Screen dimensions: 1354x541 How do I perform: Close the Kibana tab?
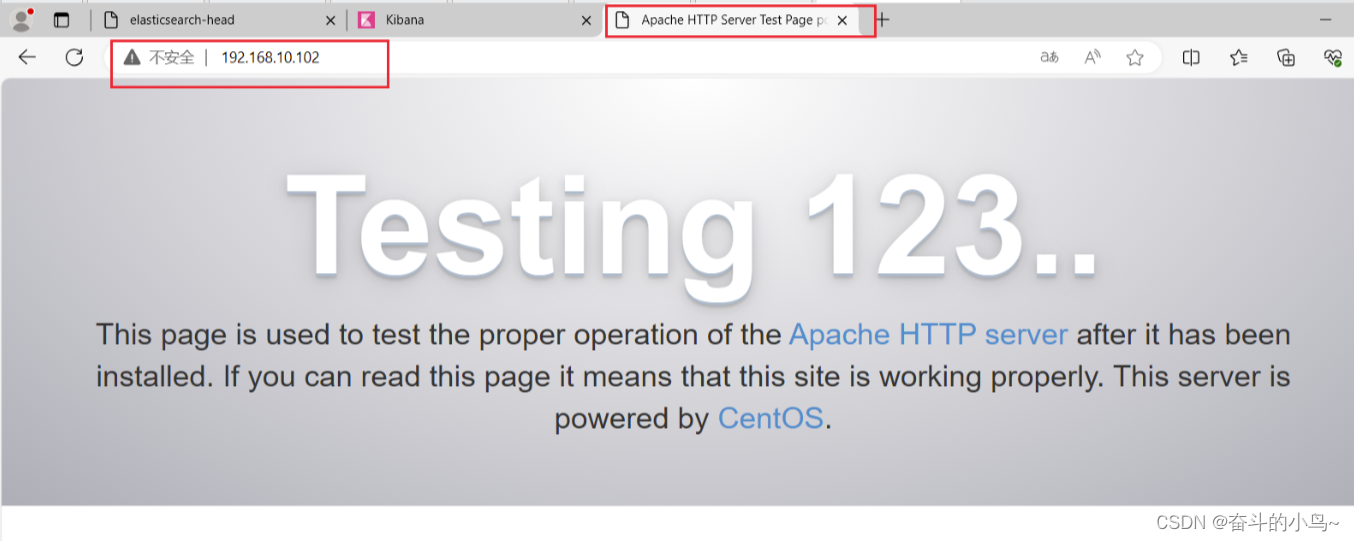coord(586,20)
